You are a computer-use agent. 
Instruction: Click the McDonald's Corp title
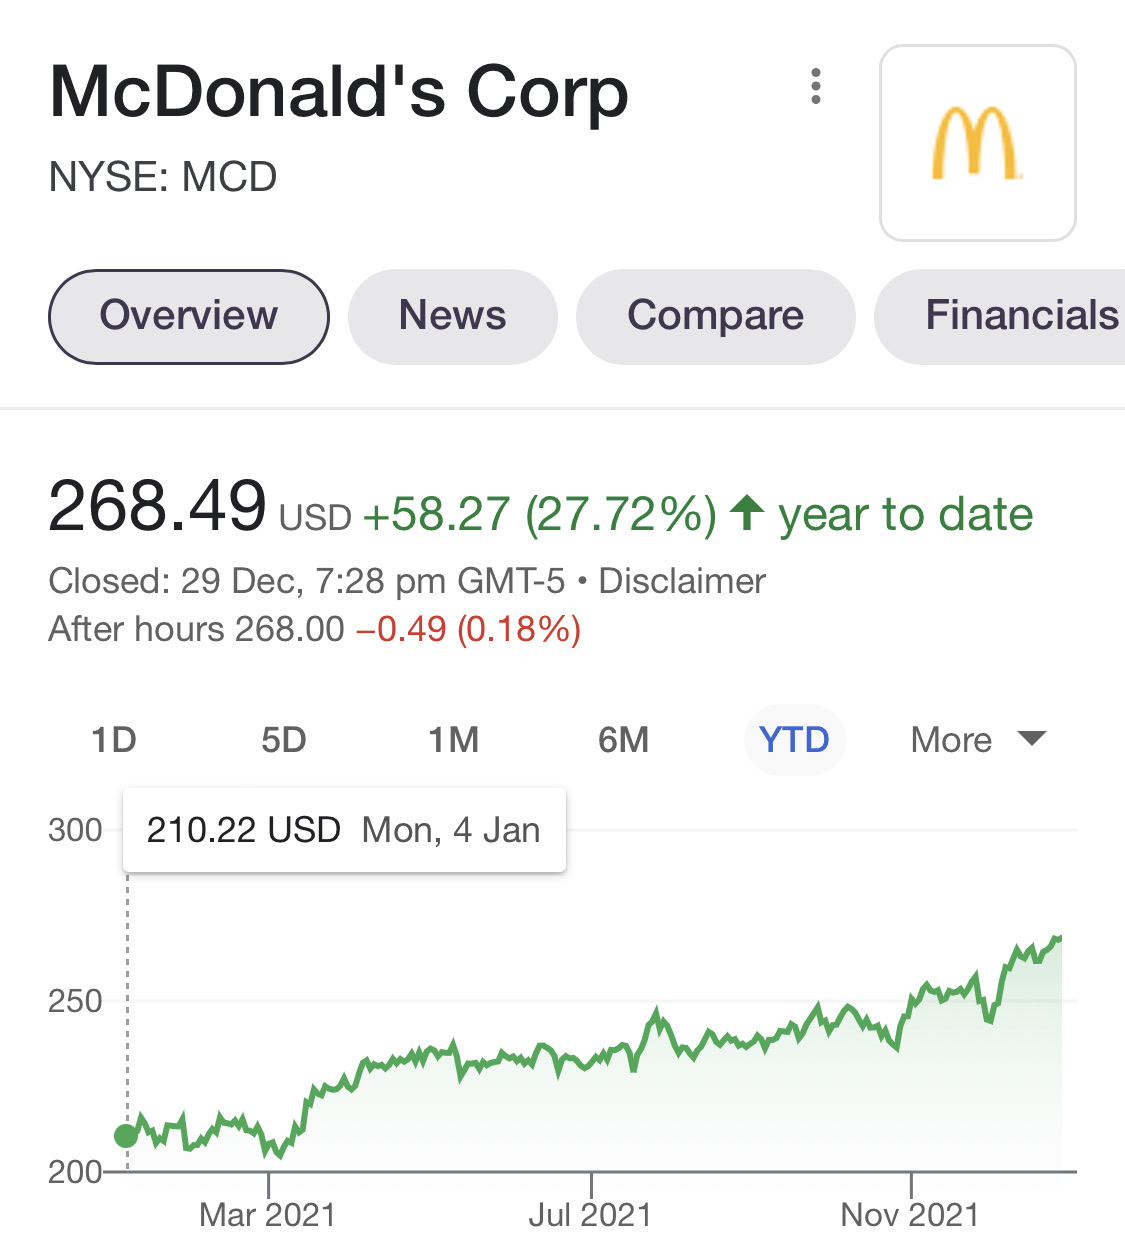339,93
